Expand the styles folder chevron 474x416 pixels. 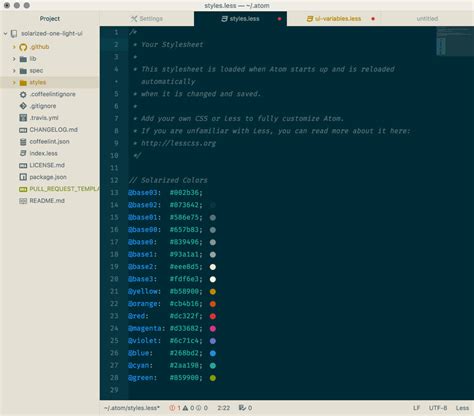pos(14,82)
